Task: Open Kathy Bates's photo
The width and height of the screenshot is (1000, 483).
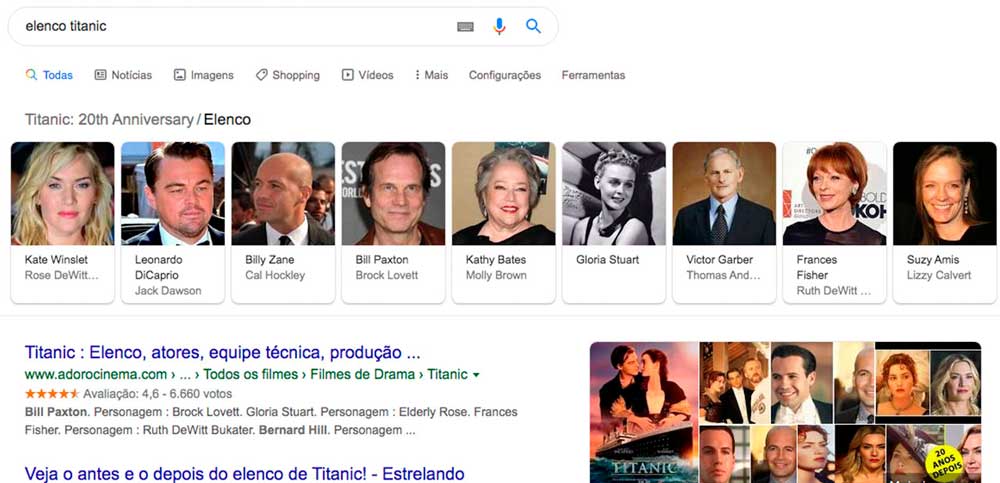Action: point(504,193)
